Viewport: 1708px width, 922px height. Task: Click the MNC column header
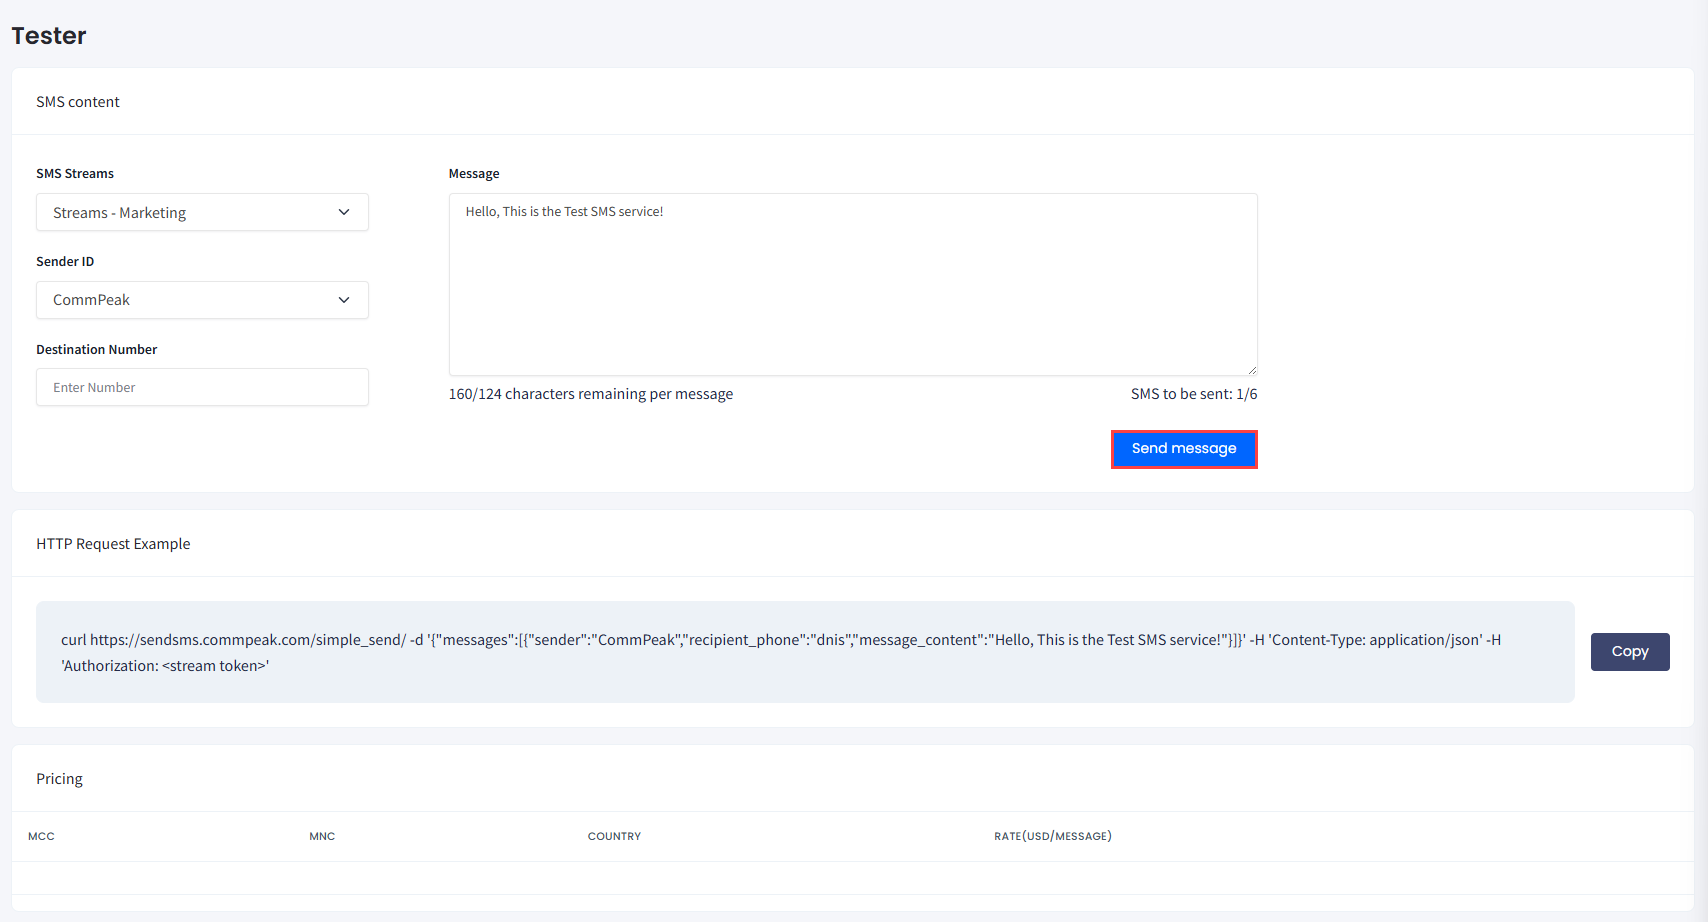click(322, 836)
